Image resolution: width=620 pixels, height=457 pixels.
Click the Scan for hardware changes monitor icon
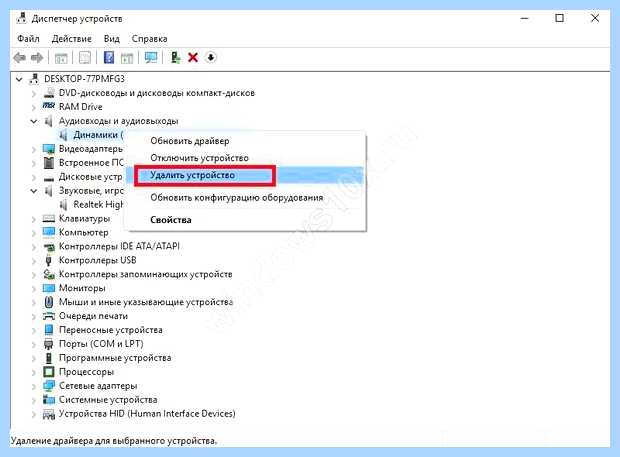click(151, 58)
